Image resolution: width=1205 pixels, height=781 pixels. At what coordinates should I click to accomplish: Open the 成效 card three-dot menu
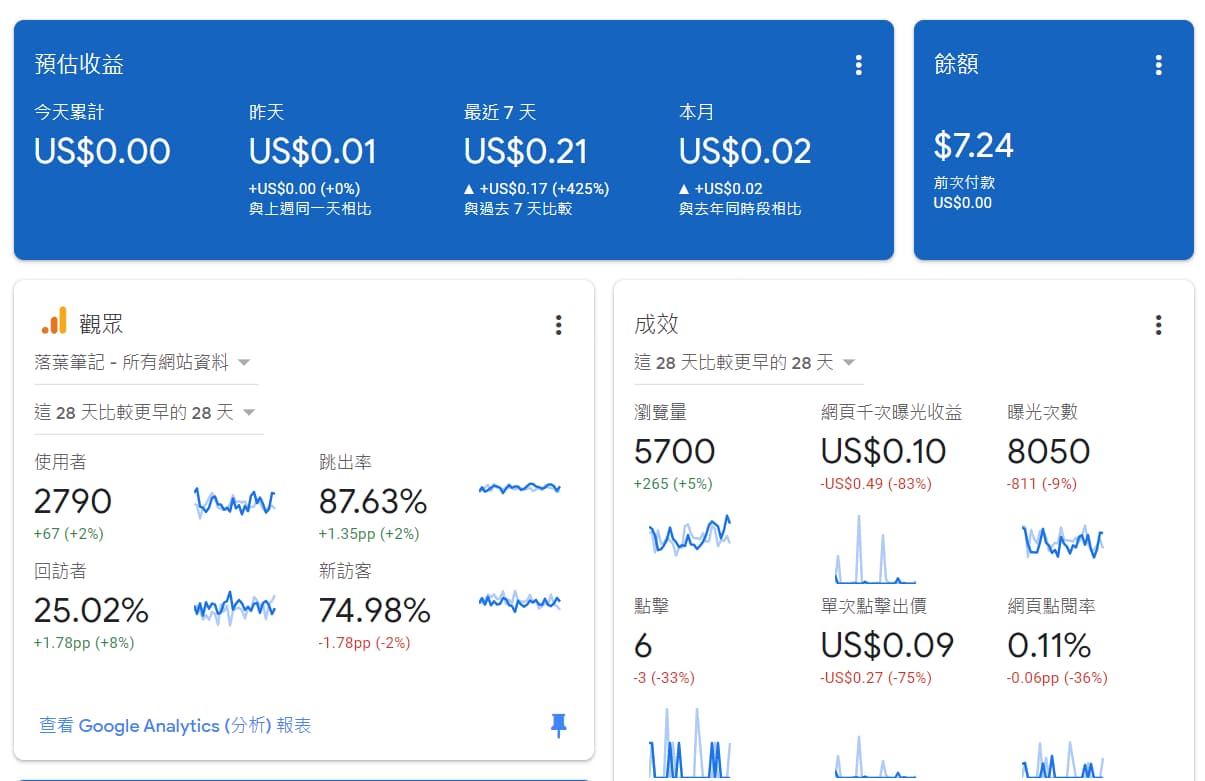(x=1158, y=325)
